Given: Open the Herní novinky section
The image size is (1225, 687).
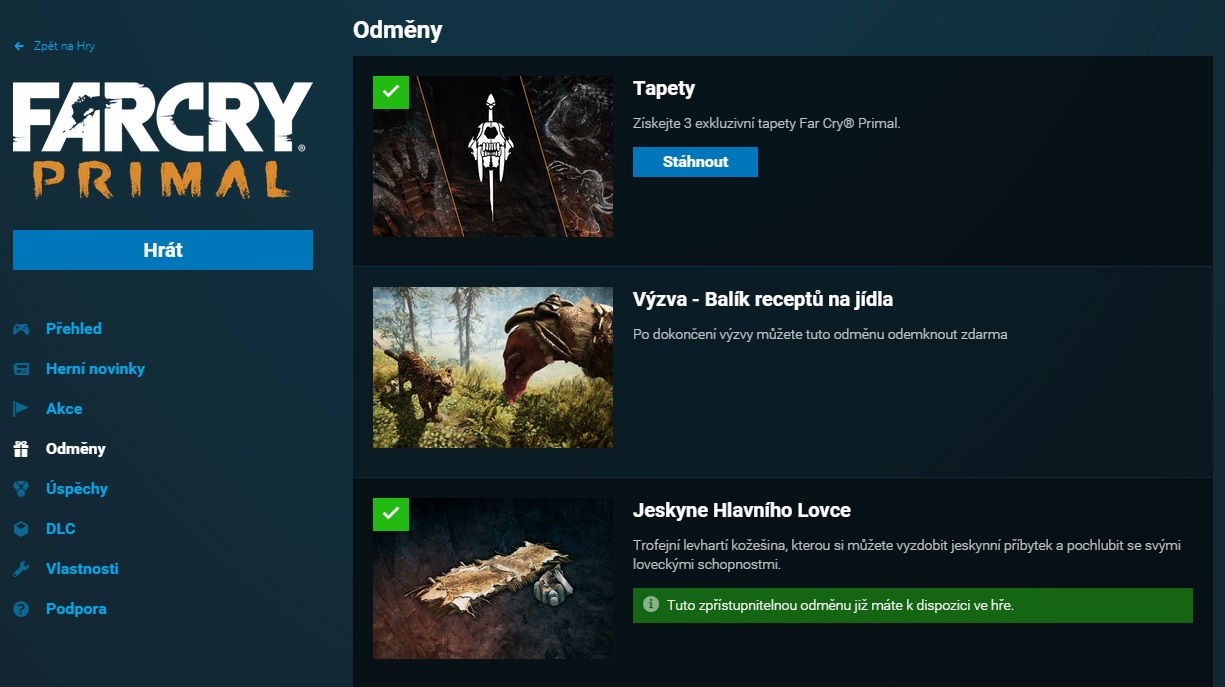Looking at the screenshot, I should (x=95, y=369).
